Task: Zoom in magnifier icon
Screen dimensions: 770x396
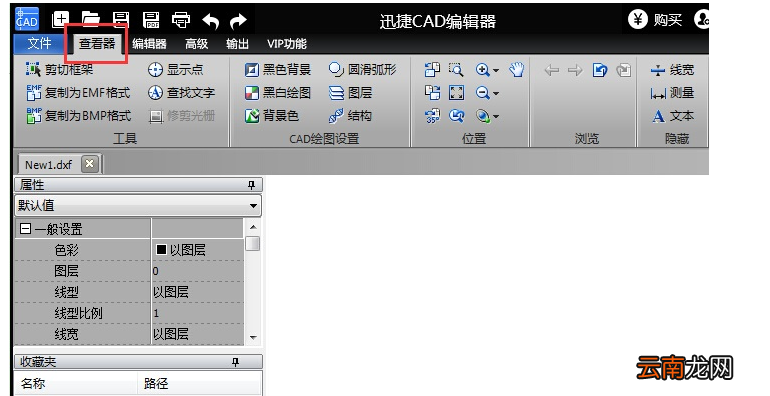Action: [482, 70]
